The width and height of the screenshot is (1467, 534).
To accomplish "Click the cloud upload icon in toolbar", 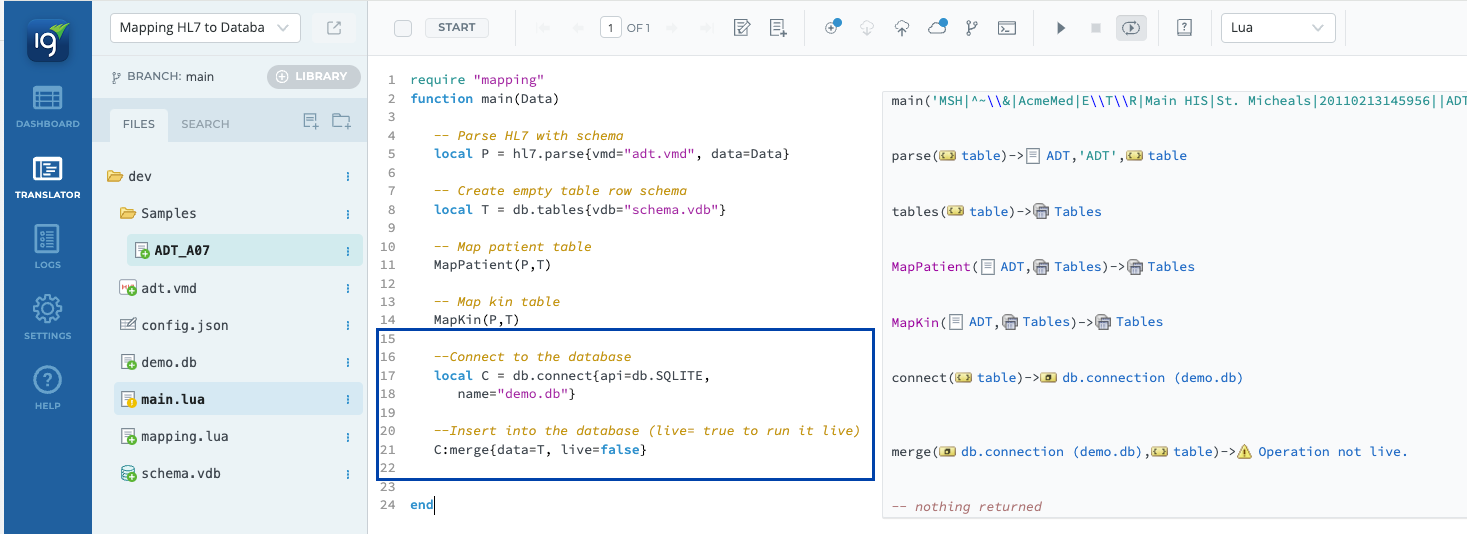I will [x=902, y=28].
